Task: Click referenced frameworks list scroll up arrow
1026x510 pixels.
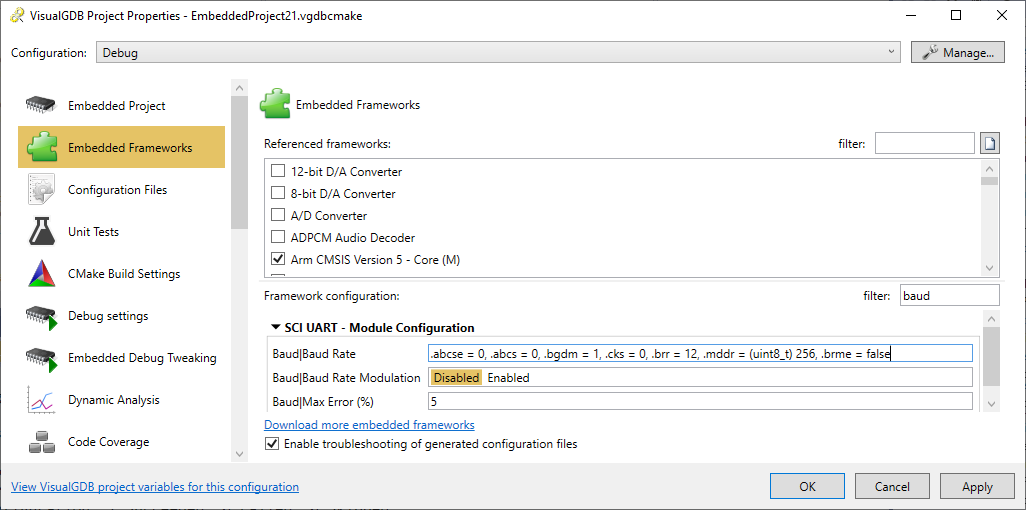Action: (989, 168)
